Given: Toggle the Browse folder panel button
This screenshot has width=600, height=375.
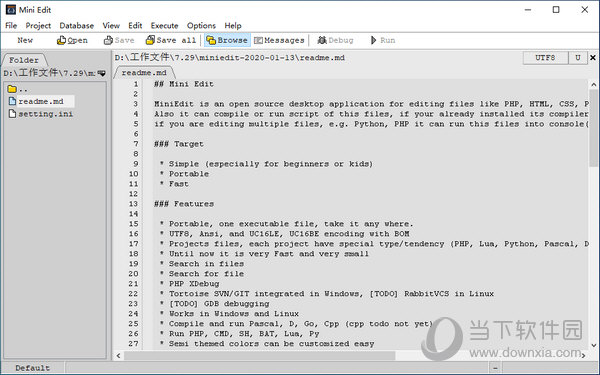Looking at the screenshot, I should tap(227, 40).
